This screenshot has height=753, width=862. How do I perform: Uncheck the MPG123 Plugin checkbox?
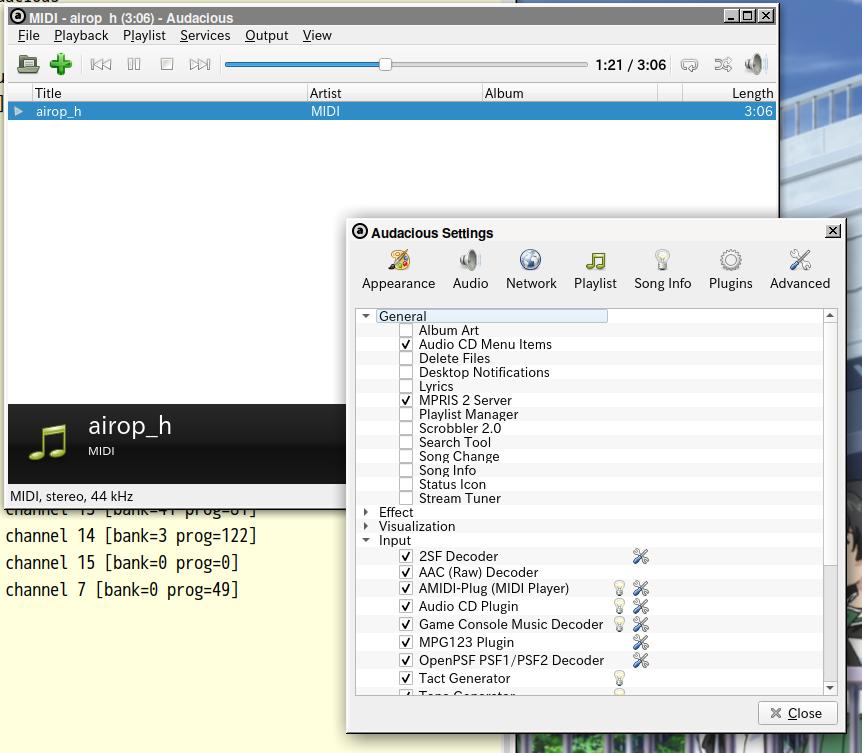406,642
